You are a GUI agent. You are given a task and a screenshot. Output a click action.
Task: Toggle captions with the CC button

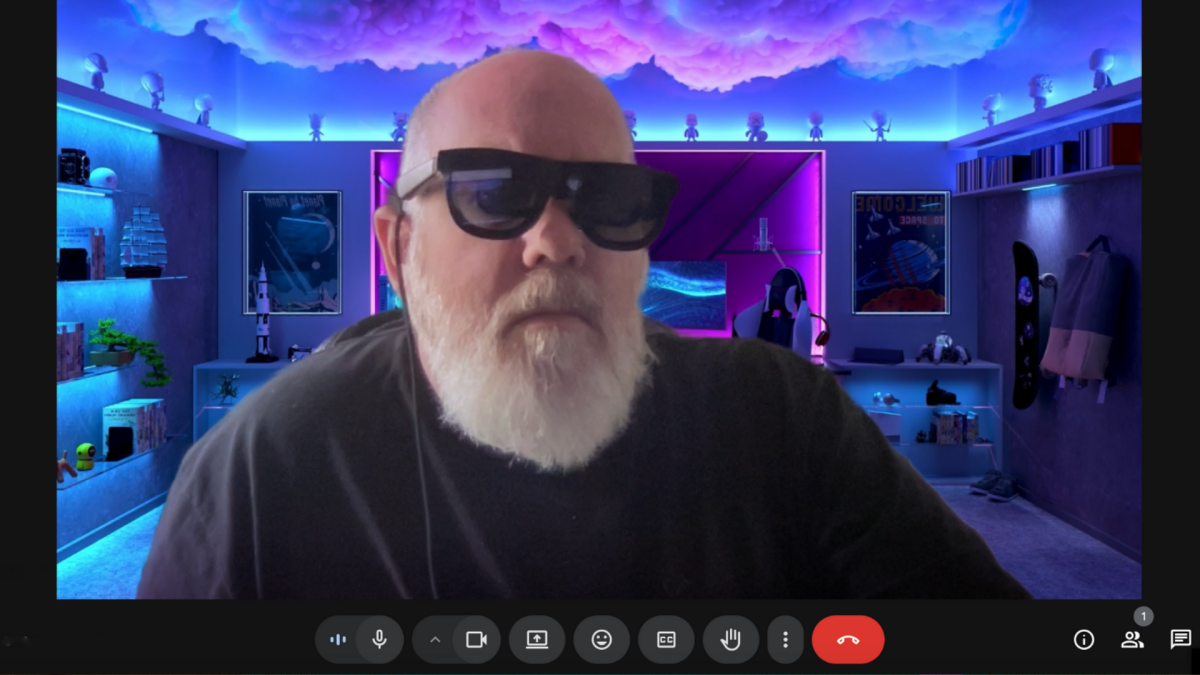[666, 640]
